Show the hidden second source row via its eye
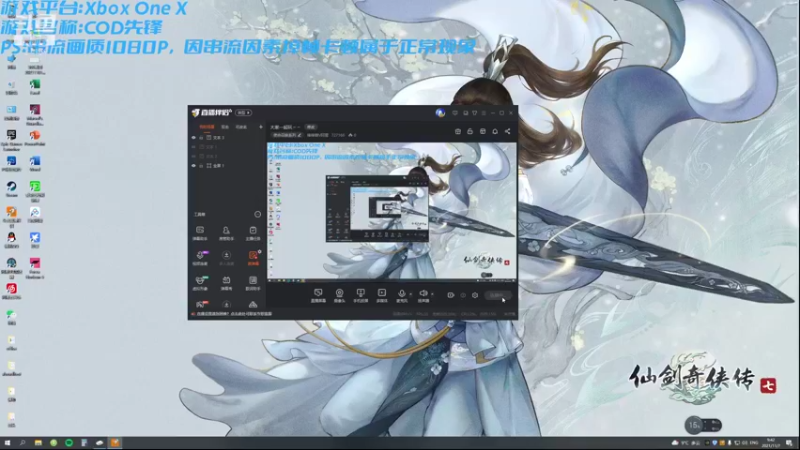800x450 pixels. tap(193, 147)
